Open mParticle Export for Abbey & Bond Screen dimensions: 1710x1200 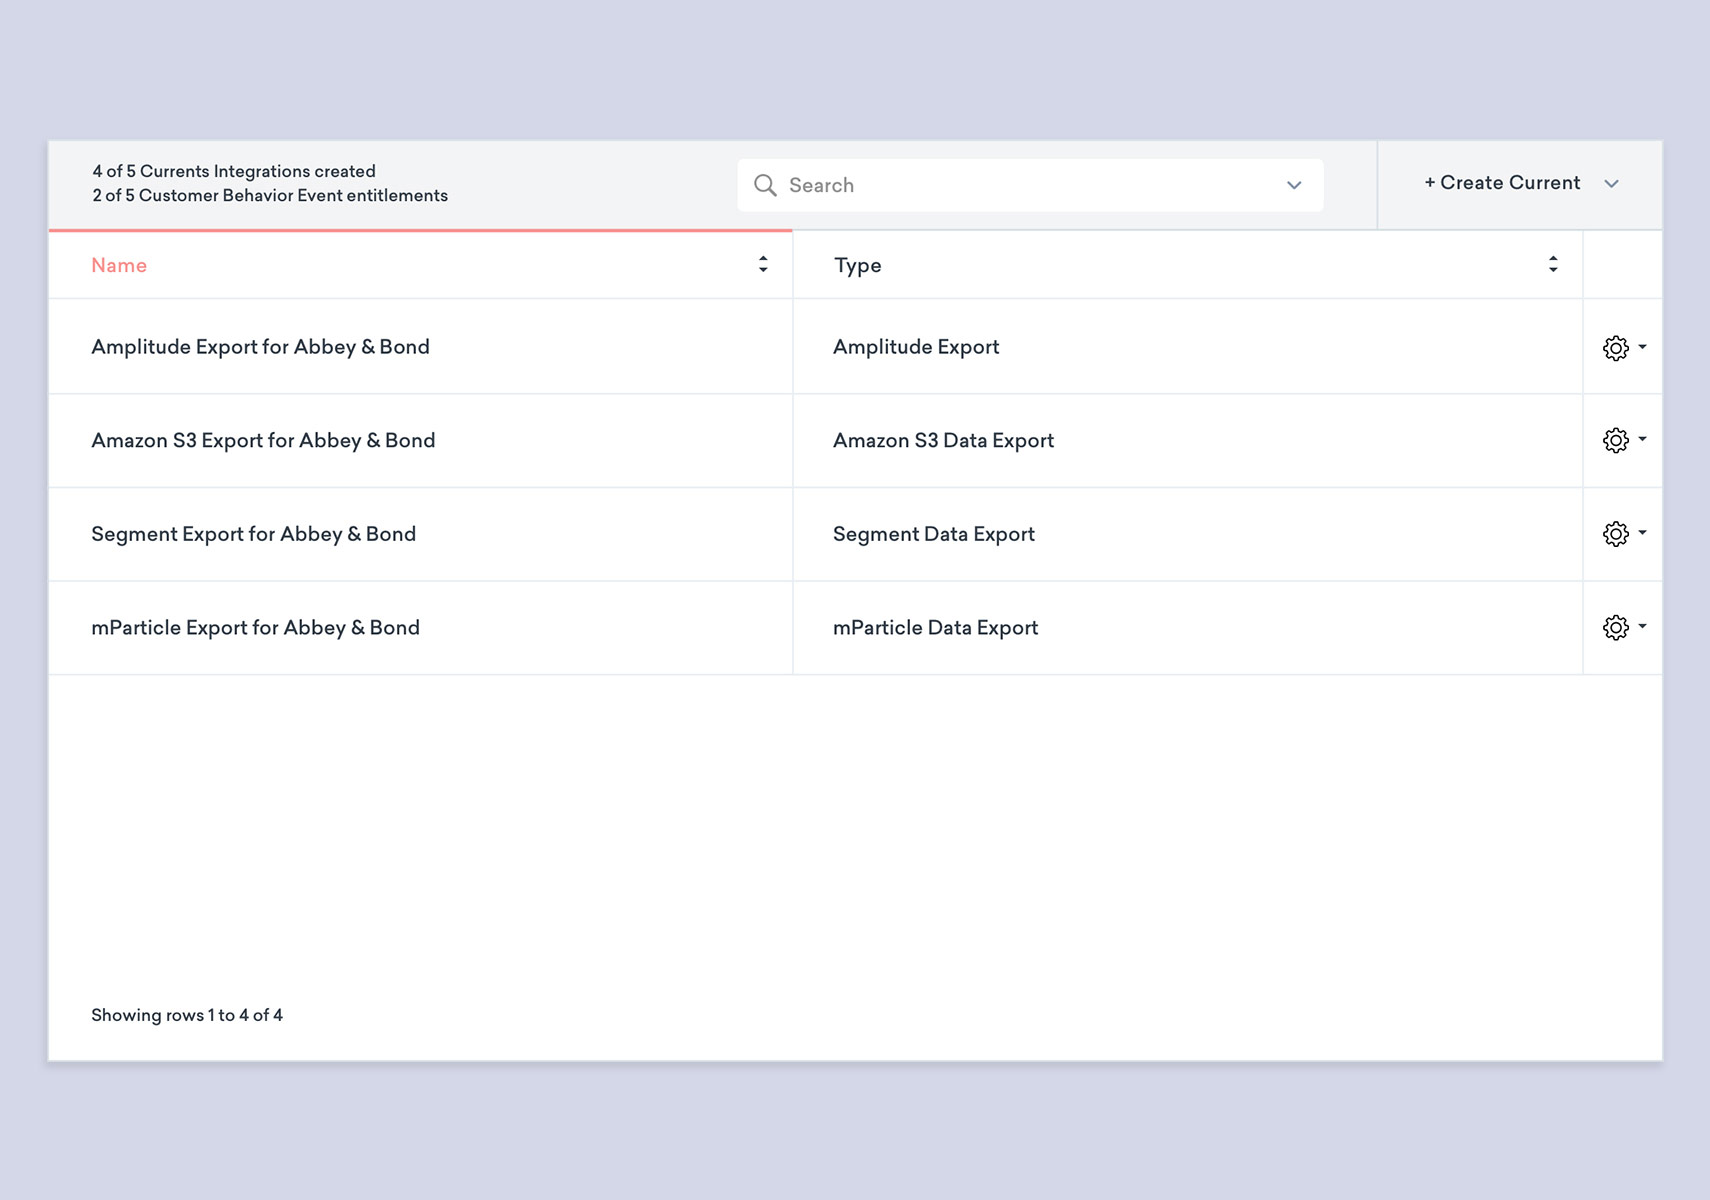(x=255, y=628)
